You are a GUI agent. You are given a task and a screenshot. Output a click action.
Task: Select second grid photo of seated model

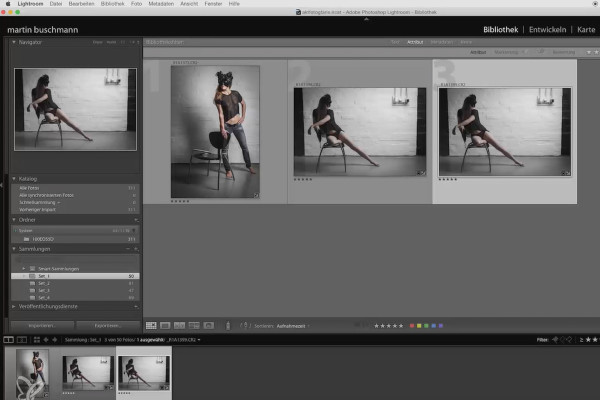pos(360,132)
